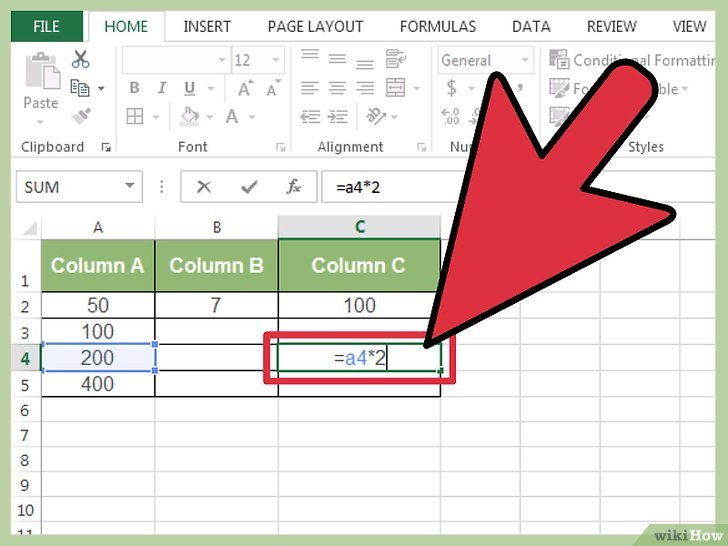
Task: Click the Increase Decimal icon
Action: coord(450,116)
